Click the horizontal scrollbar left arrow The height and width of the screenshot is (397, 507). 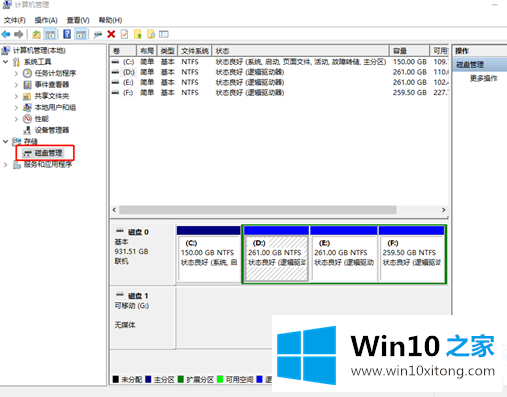114,210
